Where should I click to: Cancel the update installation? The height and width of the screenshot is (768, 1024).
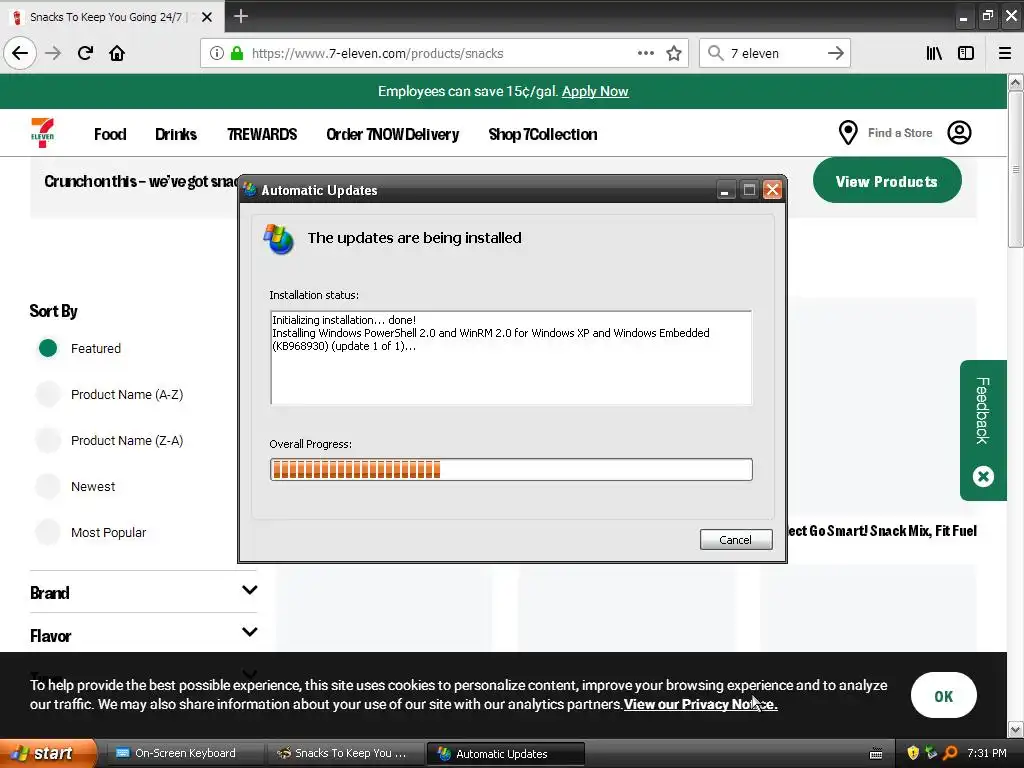[x=736, y=539]
